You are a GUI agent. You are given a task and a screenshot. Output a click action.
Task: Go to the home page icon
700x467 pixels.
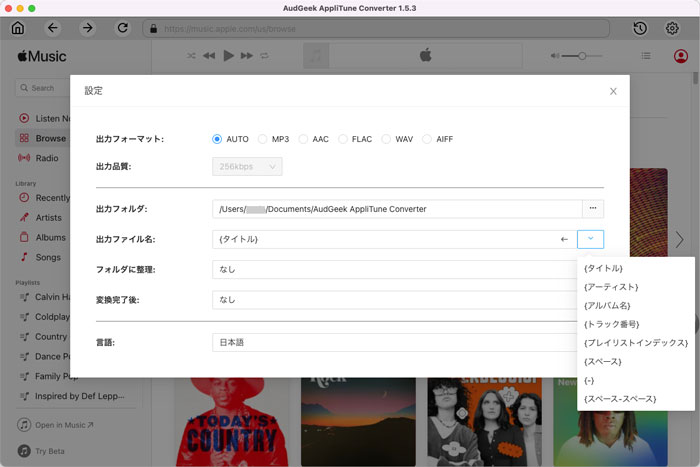18,28
